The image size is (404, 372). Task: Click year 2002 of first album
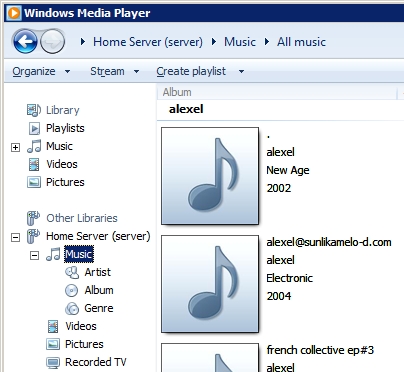[x=279, y=188]
